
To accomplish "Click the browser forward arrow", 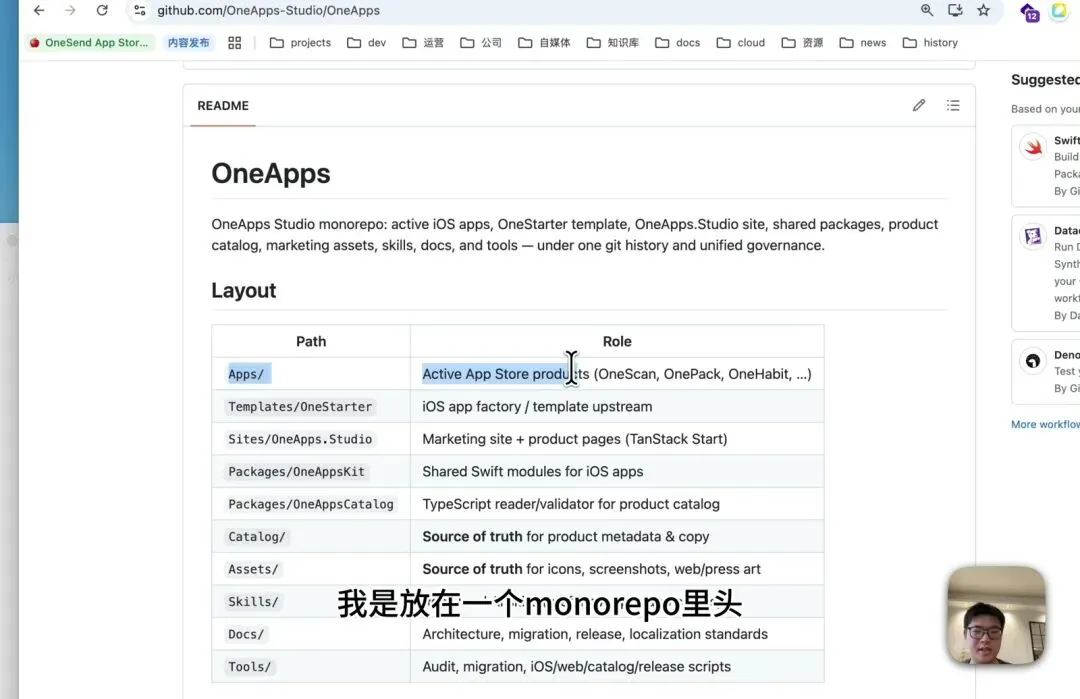I will [x=70, y=10].
